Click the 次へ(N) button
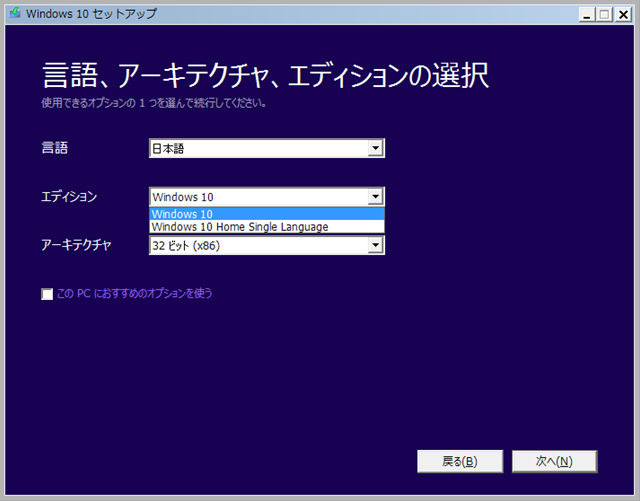The height and width of the screenshot is (501, 640). (x=555, y=461)
